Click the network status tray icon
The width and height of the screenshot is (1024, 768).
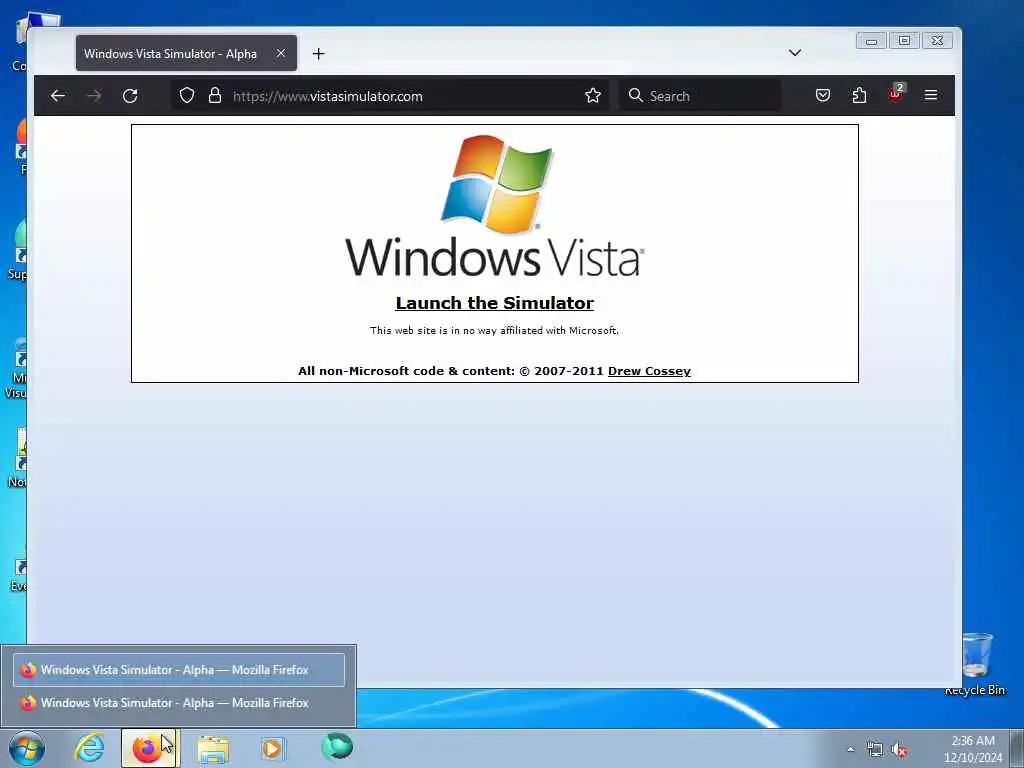click(x=874, y=750)
